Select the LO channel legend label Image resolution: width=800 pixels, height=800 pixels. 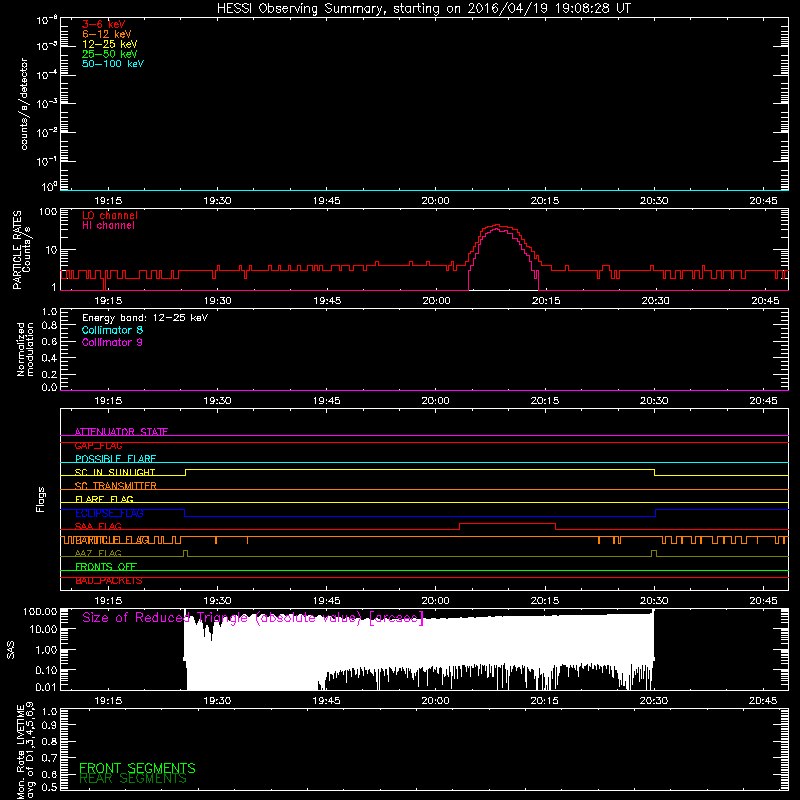[110, 215]
